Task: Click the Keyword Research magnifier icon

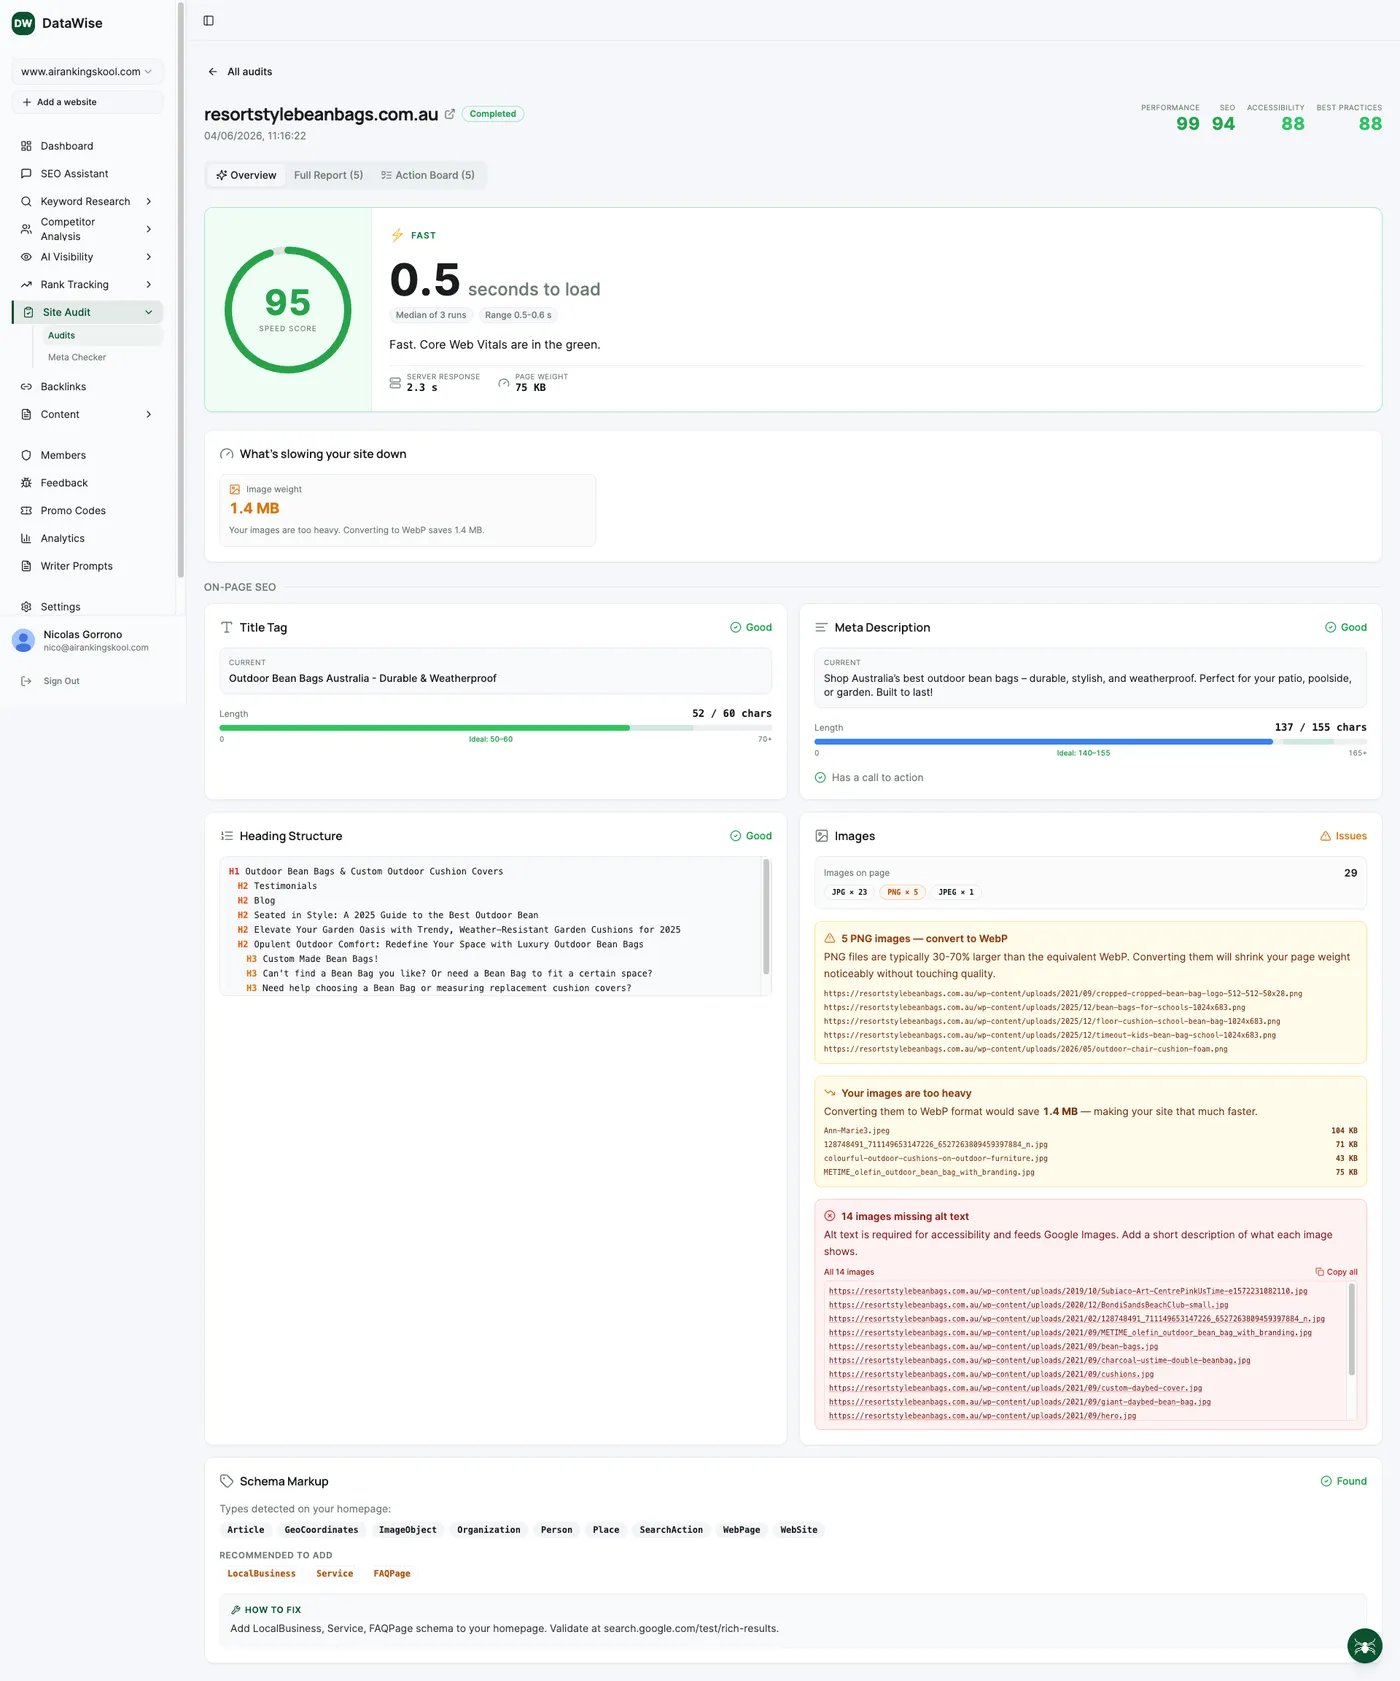Action: coord(26,201)
